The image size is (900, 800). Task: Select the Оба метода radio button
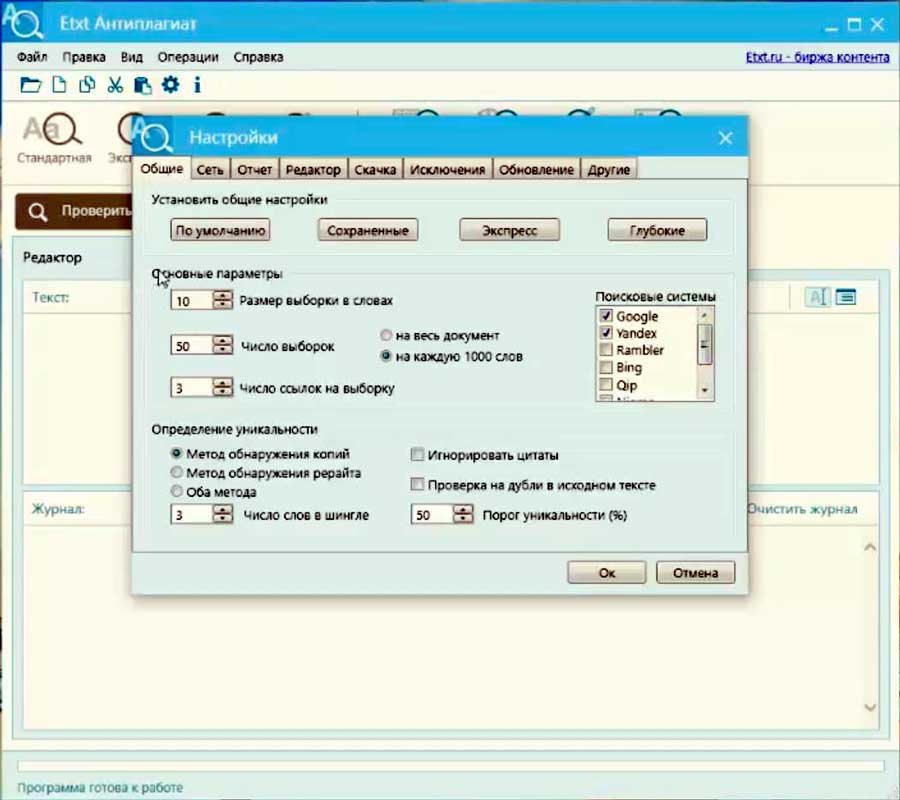click(x=176, y=492)
